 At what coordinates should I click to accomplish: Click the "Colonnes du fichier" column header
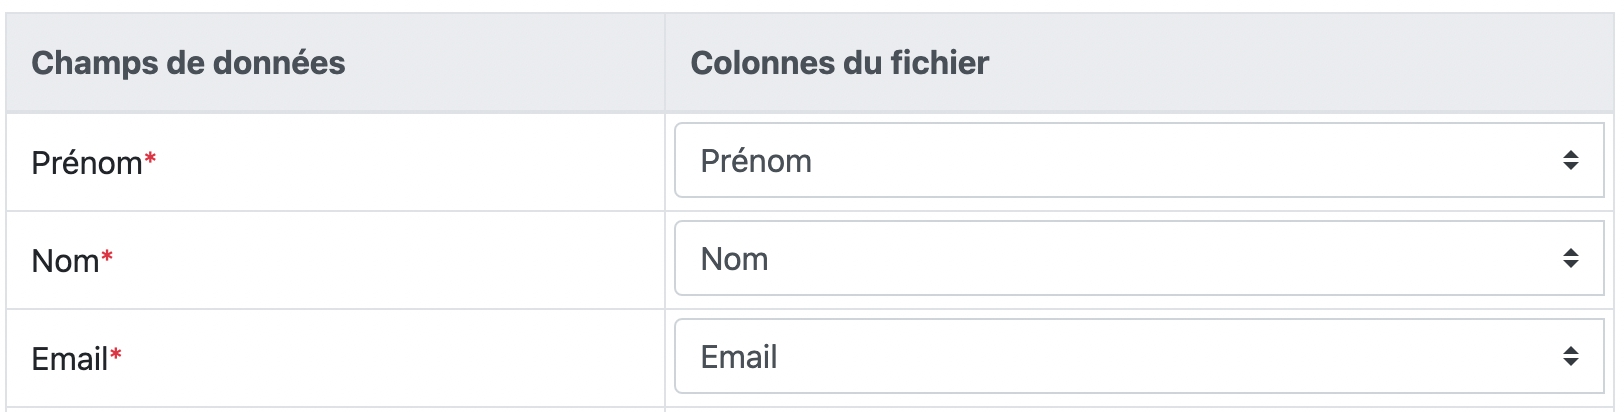pos(839,63)
